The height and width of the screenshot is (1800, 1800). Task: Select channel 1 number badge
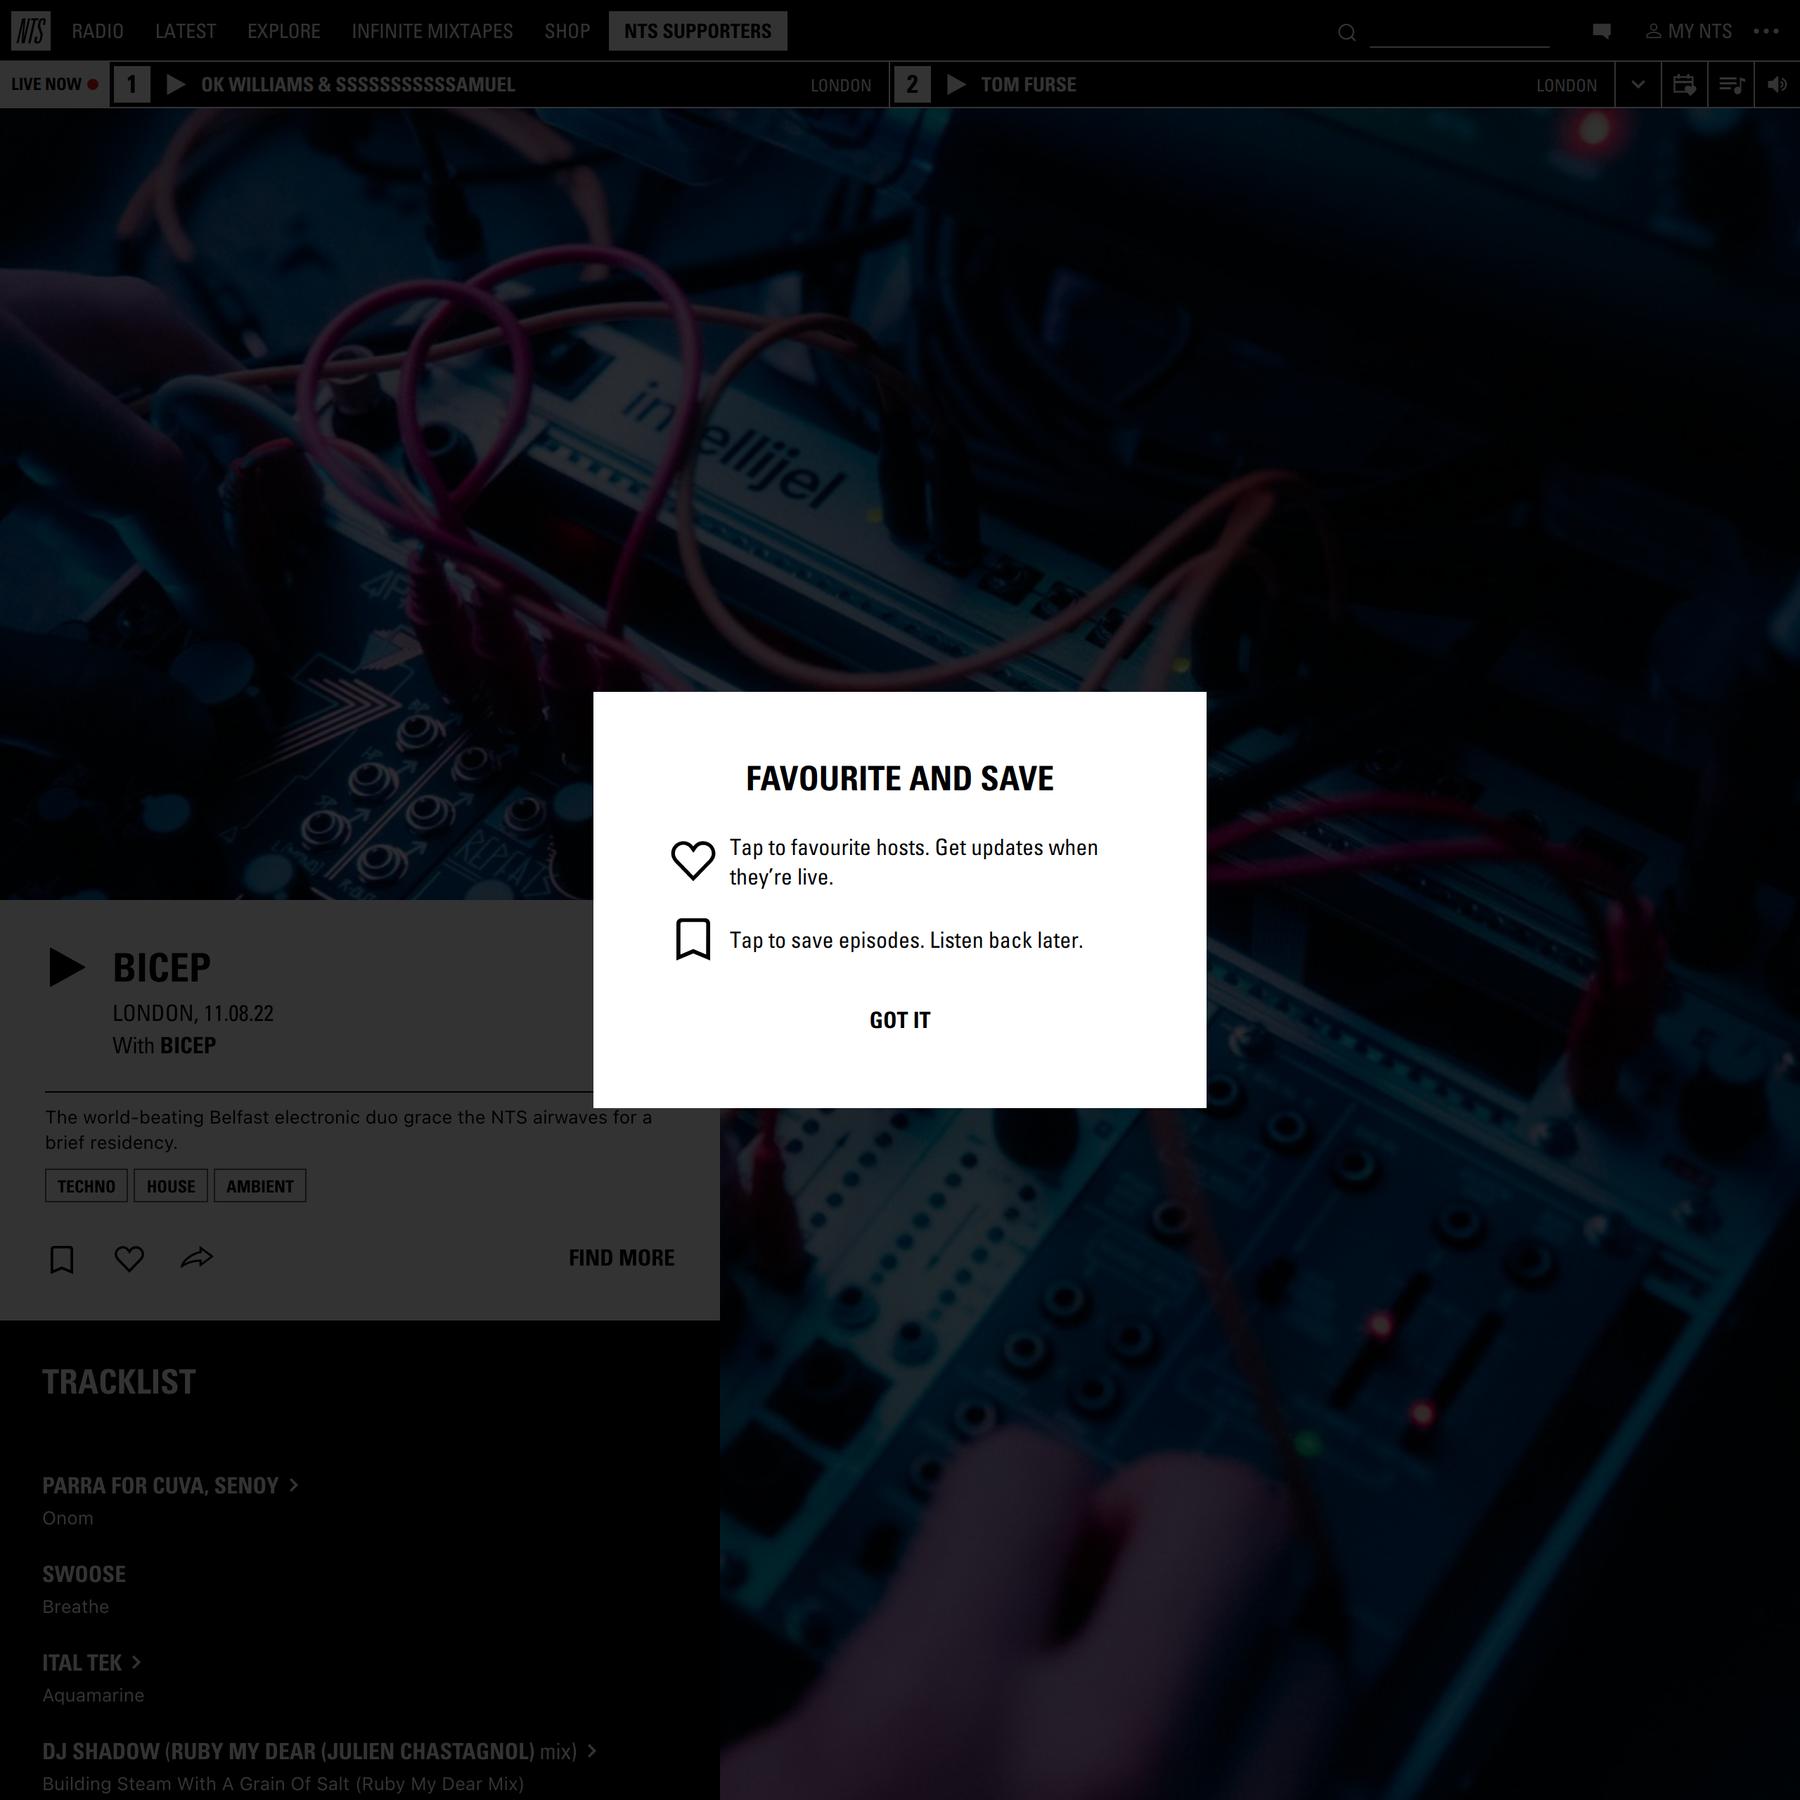[x=131, y=85]
